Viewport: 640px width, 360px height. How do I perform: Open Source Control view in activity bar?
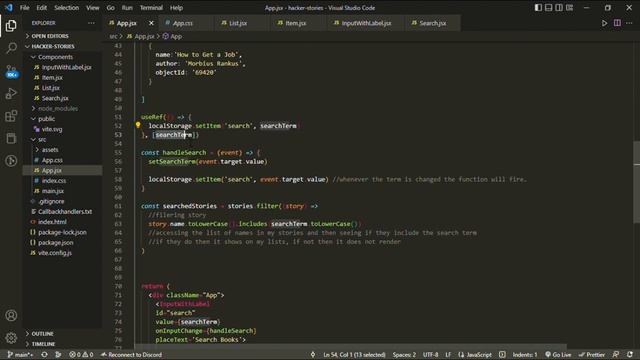pyautogui.click(x=11, y=71)
